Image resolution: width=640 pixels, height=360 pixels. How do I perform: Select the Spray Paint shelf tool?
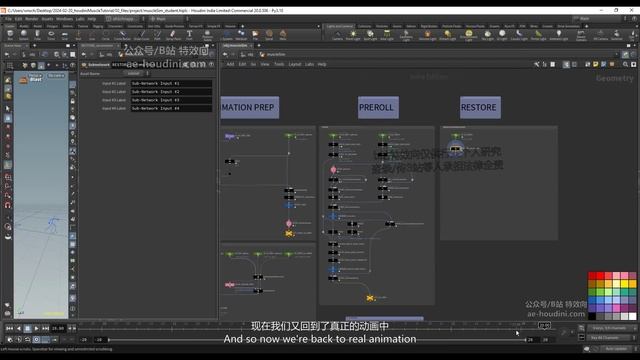(x=173, y=35)
